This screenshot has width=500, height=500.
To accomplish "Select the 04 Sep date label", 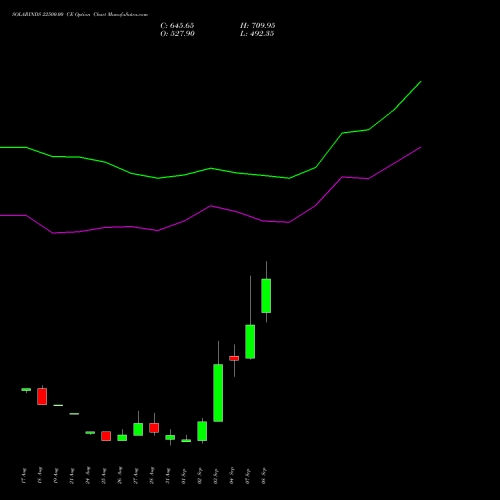I will [232, 476].
